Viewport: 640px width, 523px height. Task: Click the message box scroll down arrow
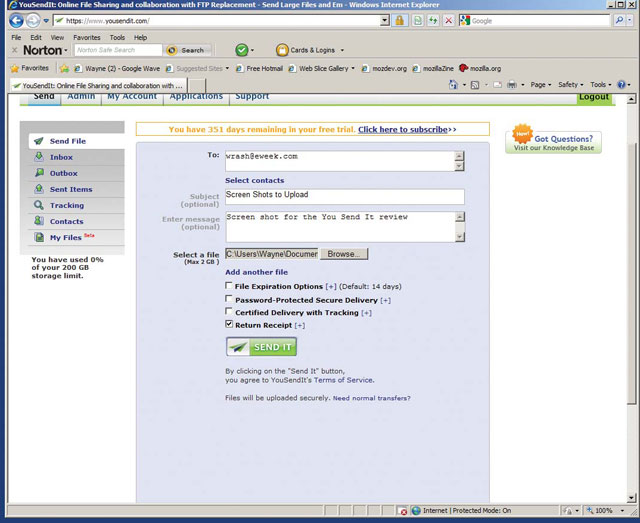tap(460, 237)
